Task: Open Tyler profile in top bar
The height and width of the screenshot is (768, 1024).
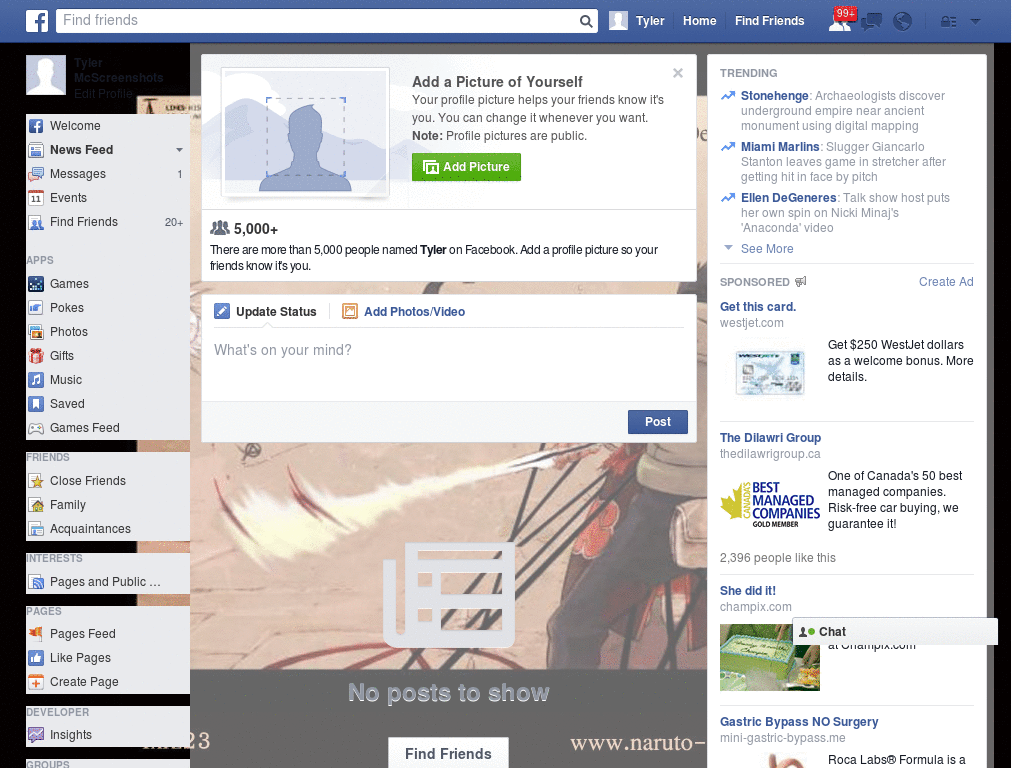Action: (637, 21)
